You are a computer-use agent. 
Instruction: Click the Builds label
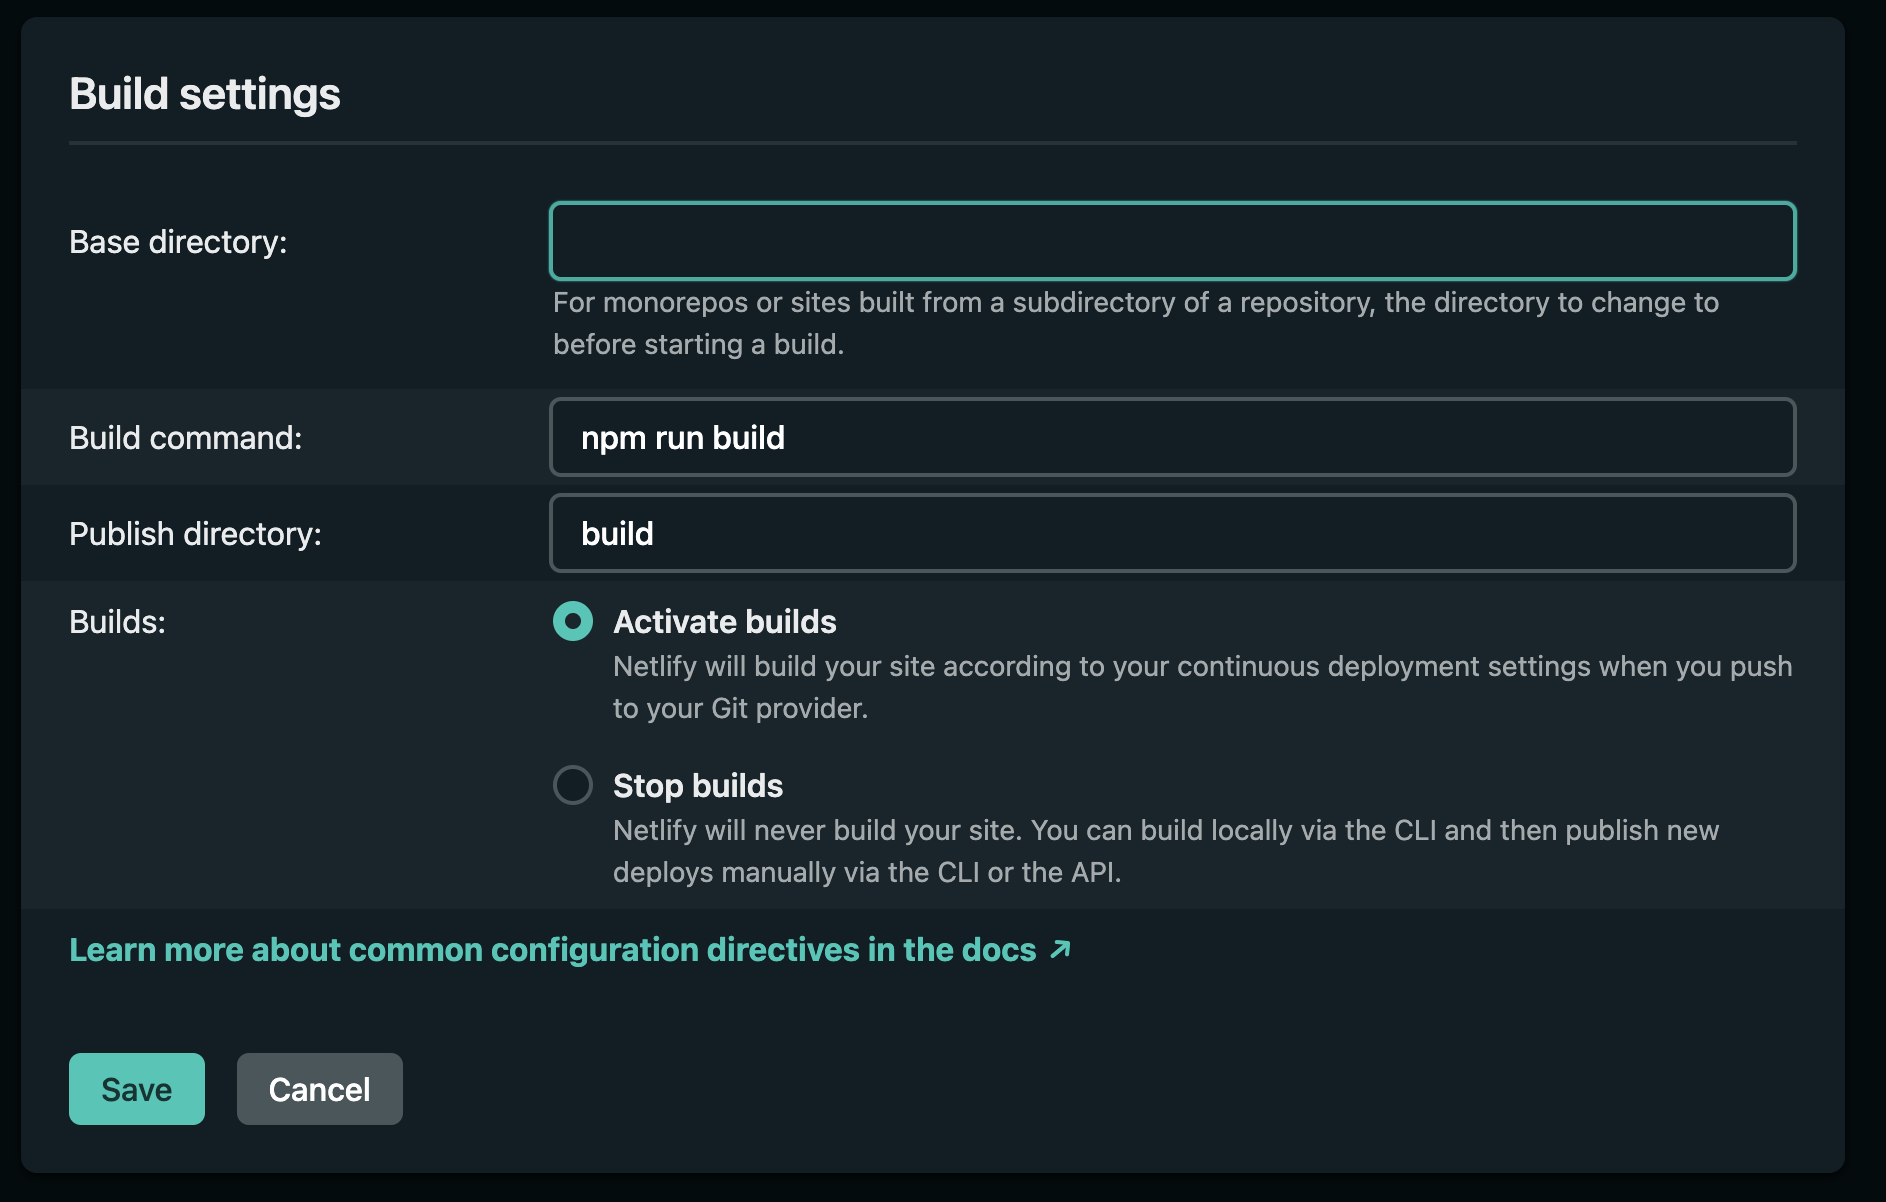click(x=116, y=621)
